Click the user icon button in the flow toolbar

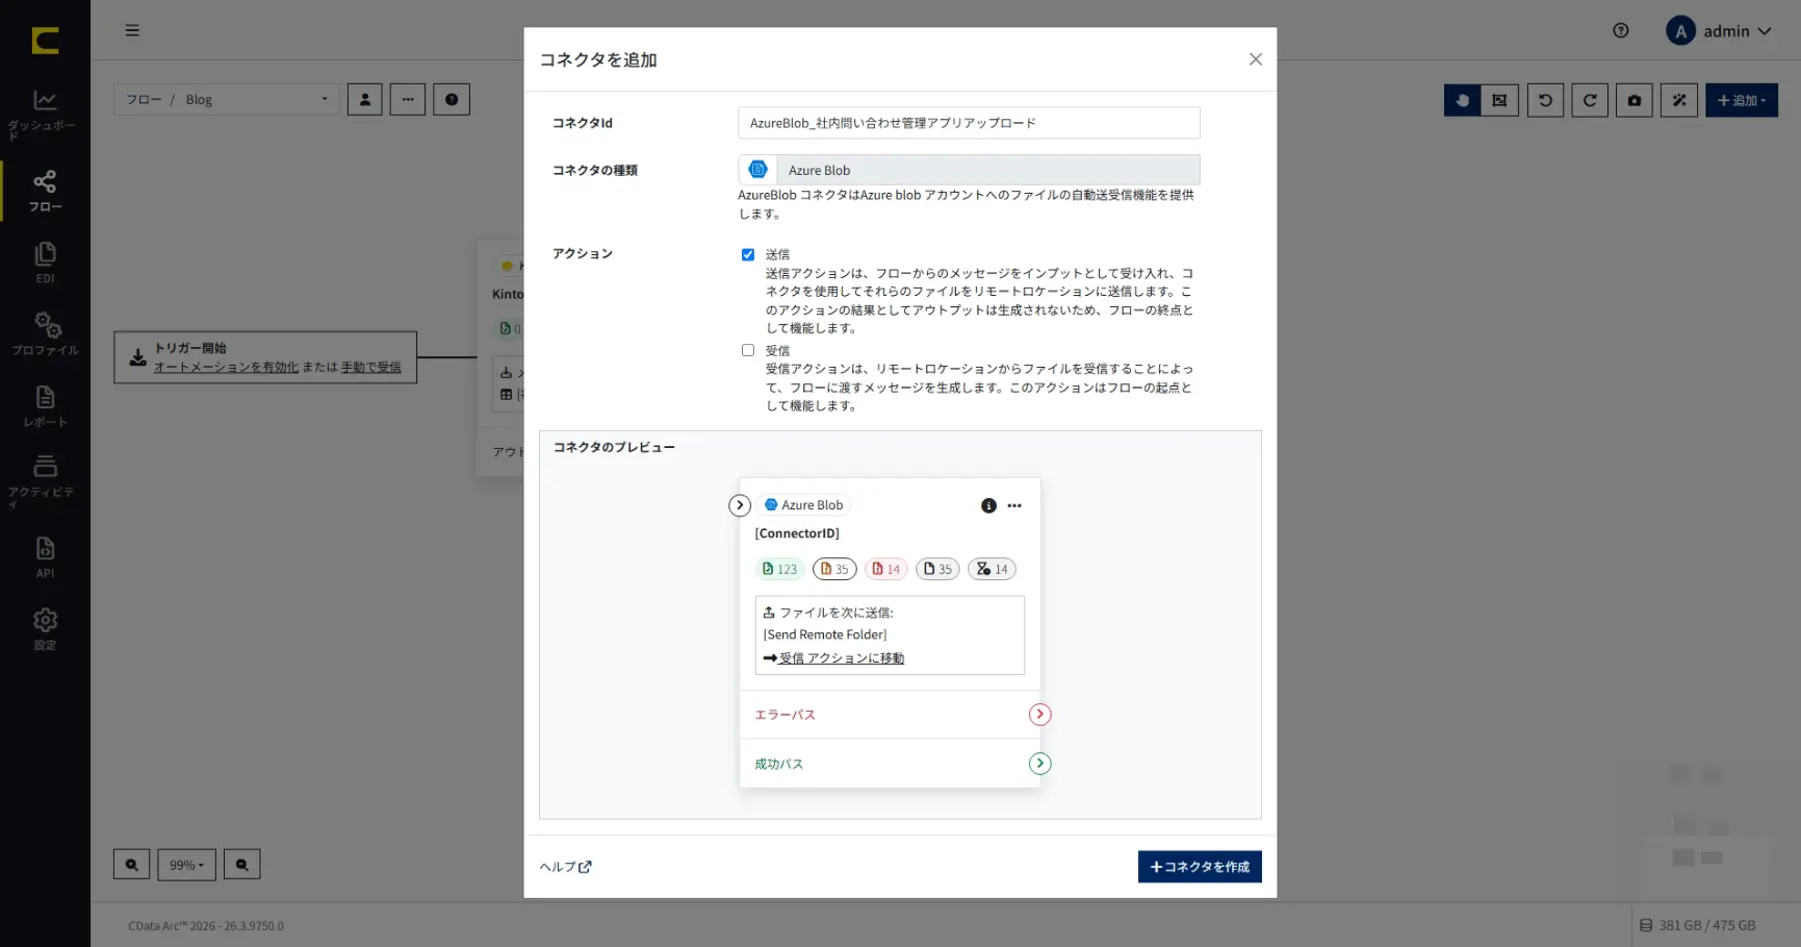coord(365,99)
